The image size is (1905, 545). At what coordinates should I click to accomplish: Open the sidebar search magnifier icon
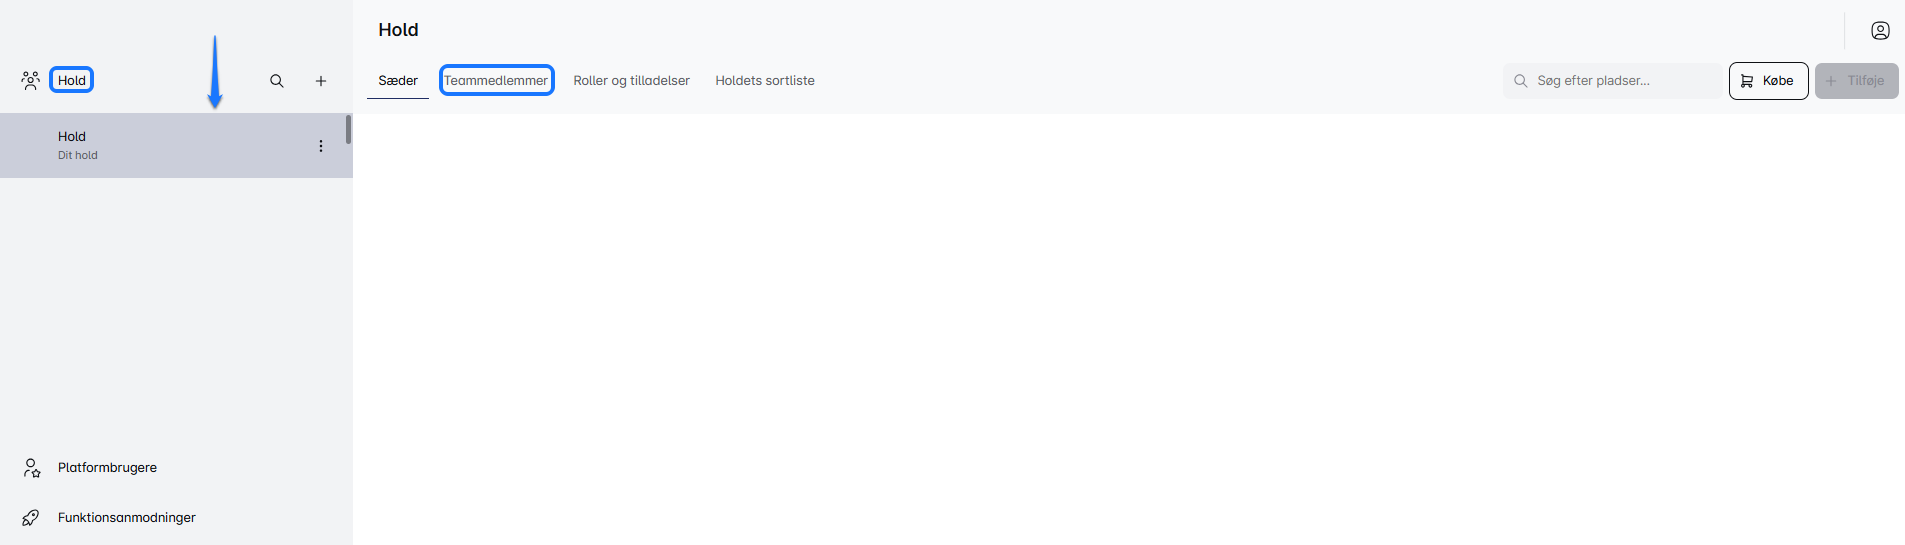[277, 81]
